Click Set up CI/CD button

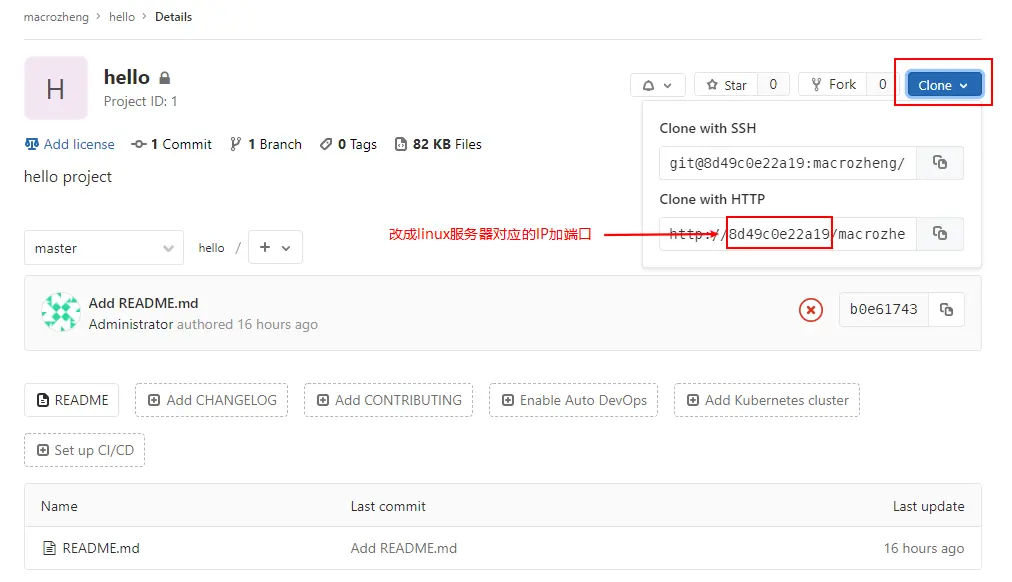(85, 450)
